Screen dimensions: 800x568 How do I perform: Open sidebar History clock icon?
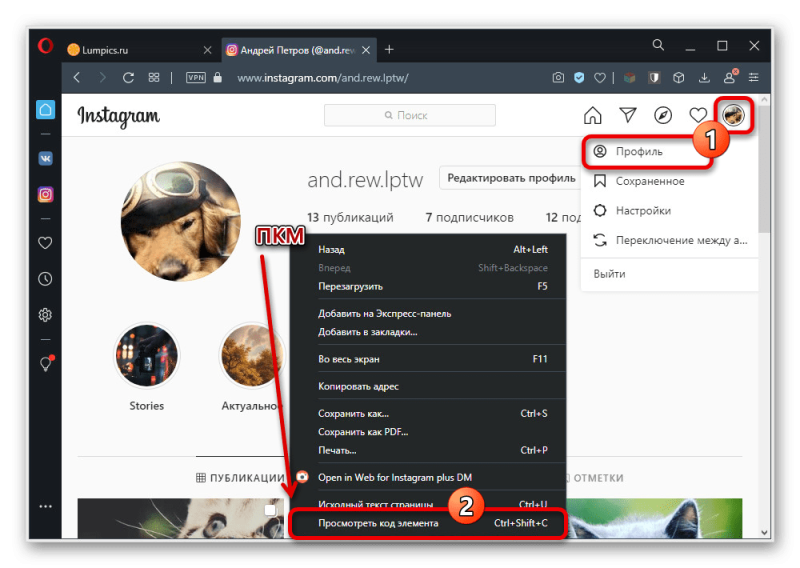click(x=45, y=279)
